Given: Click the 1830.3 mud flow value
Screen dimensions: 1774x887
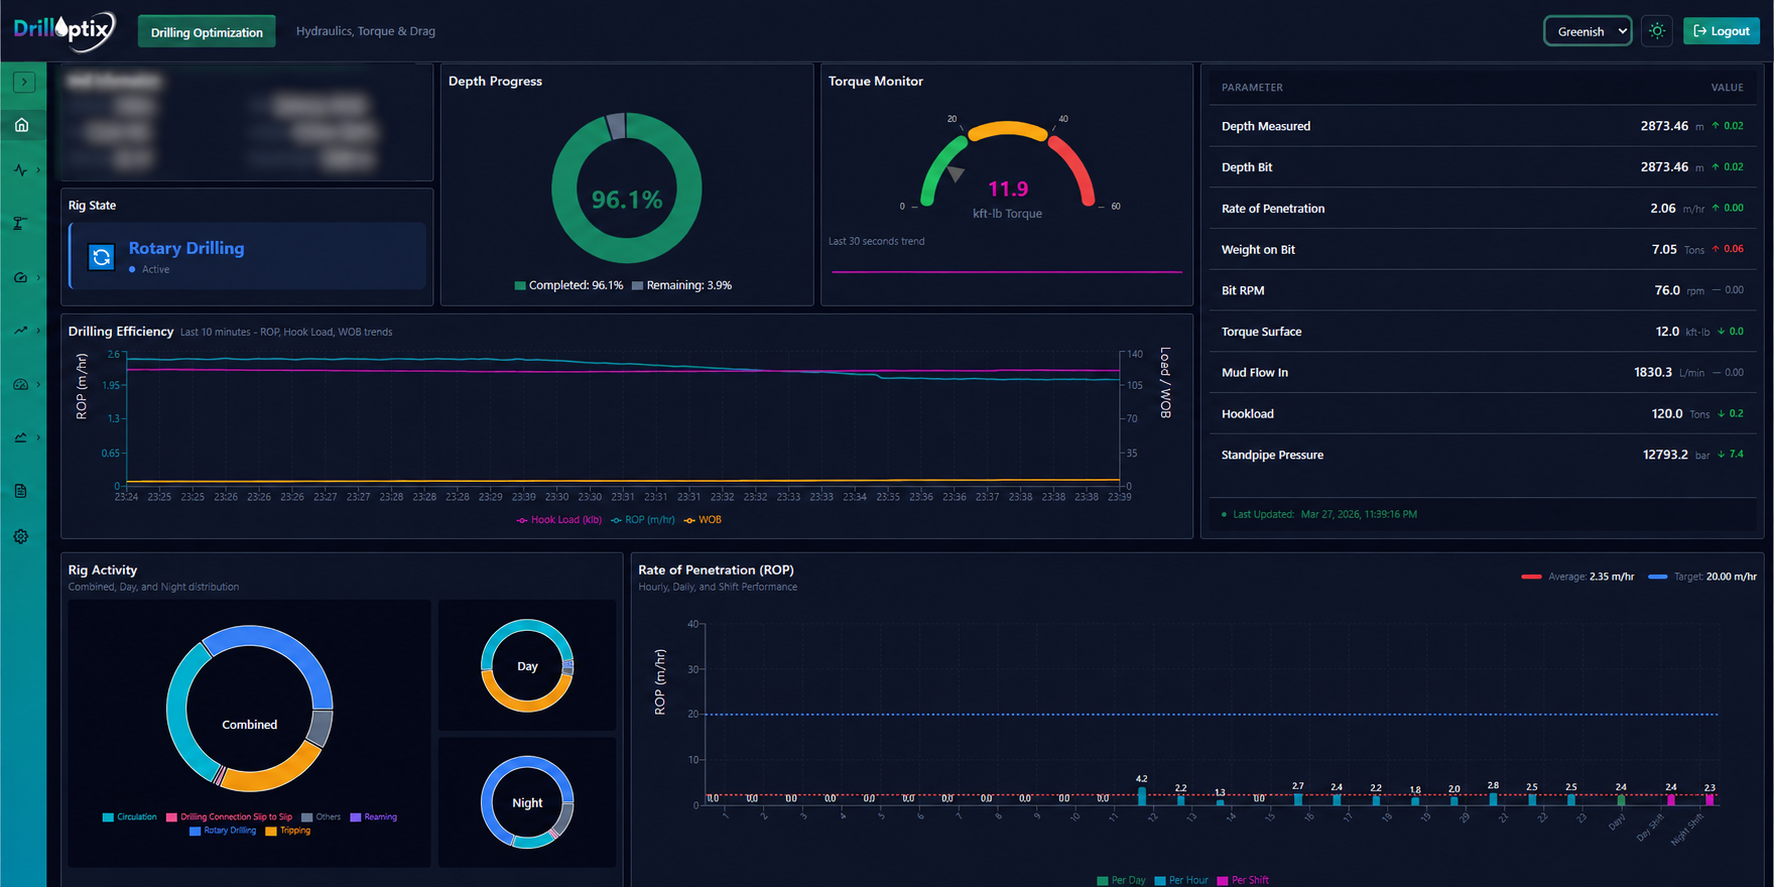Looking at the screenshot, I should click(1653, 372).
